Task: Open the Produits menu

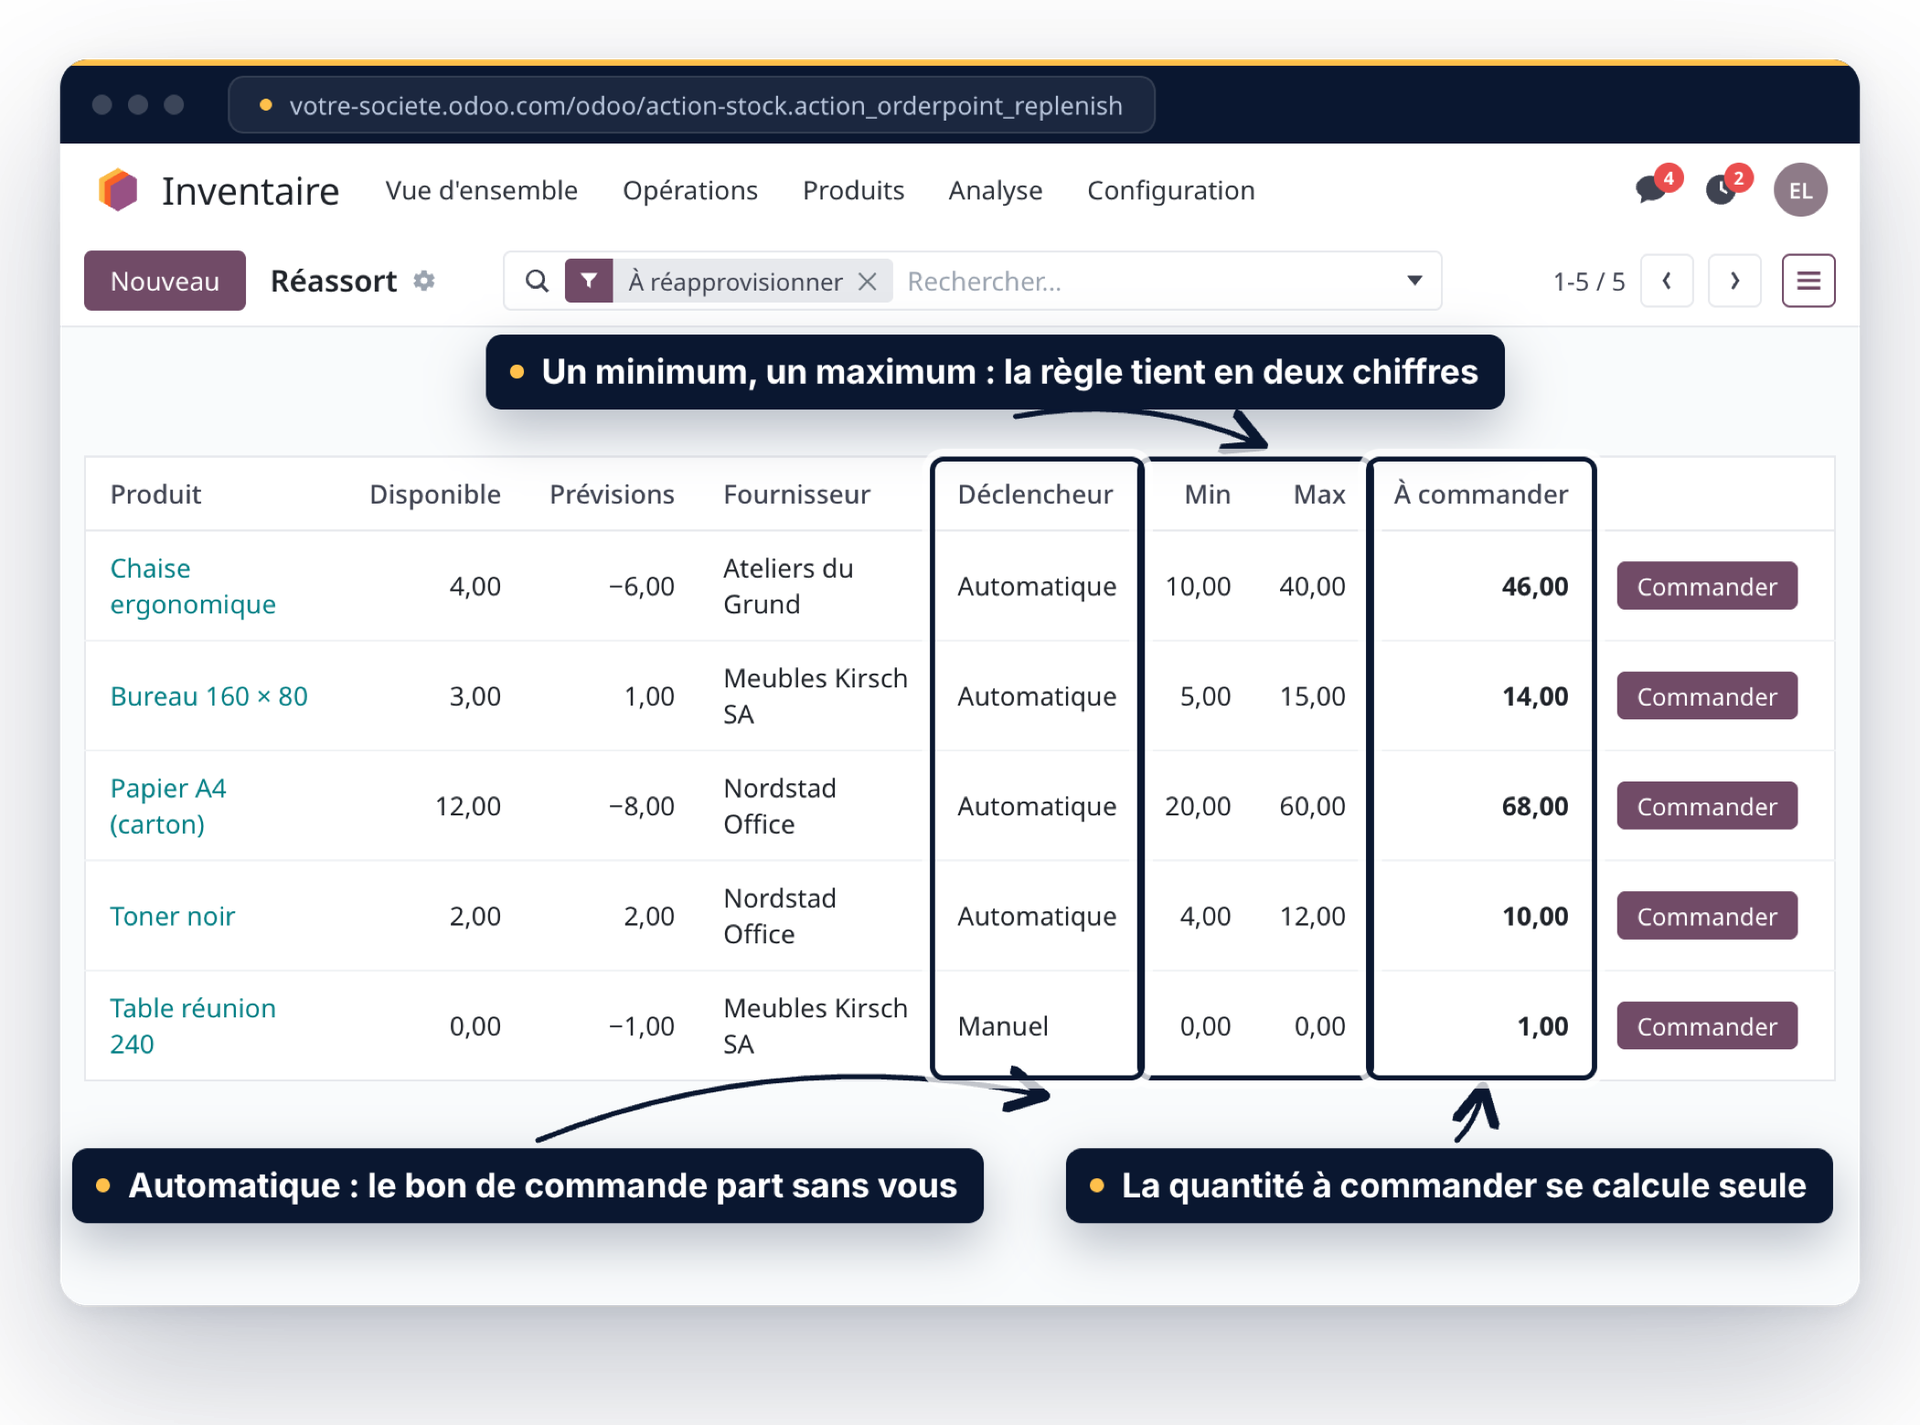Action: point(853,190)
